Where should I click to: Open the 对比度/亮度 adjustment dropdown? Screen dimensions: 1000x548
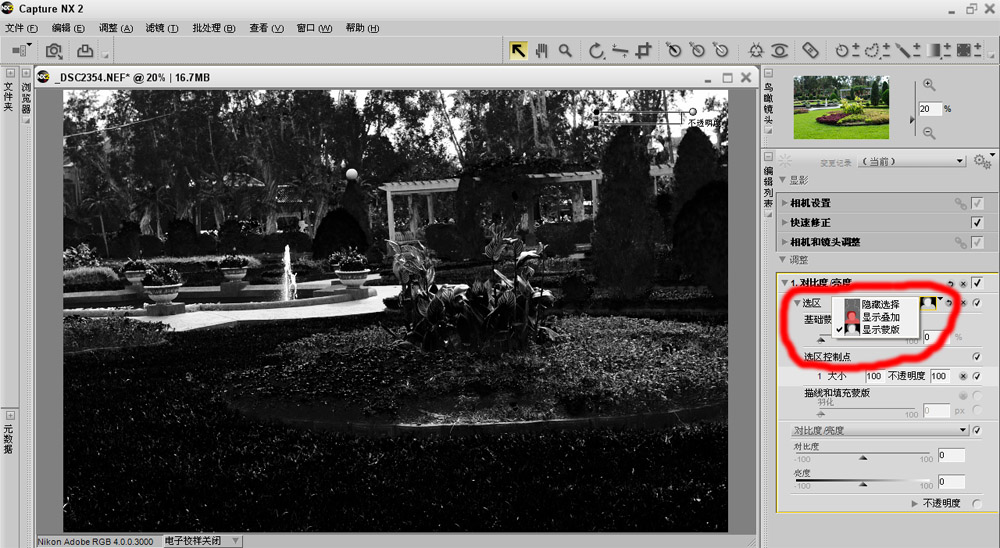(880, 430)
